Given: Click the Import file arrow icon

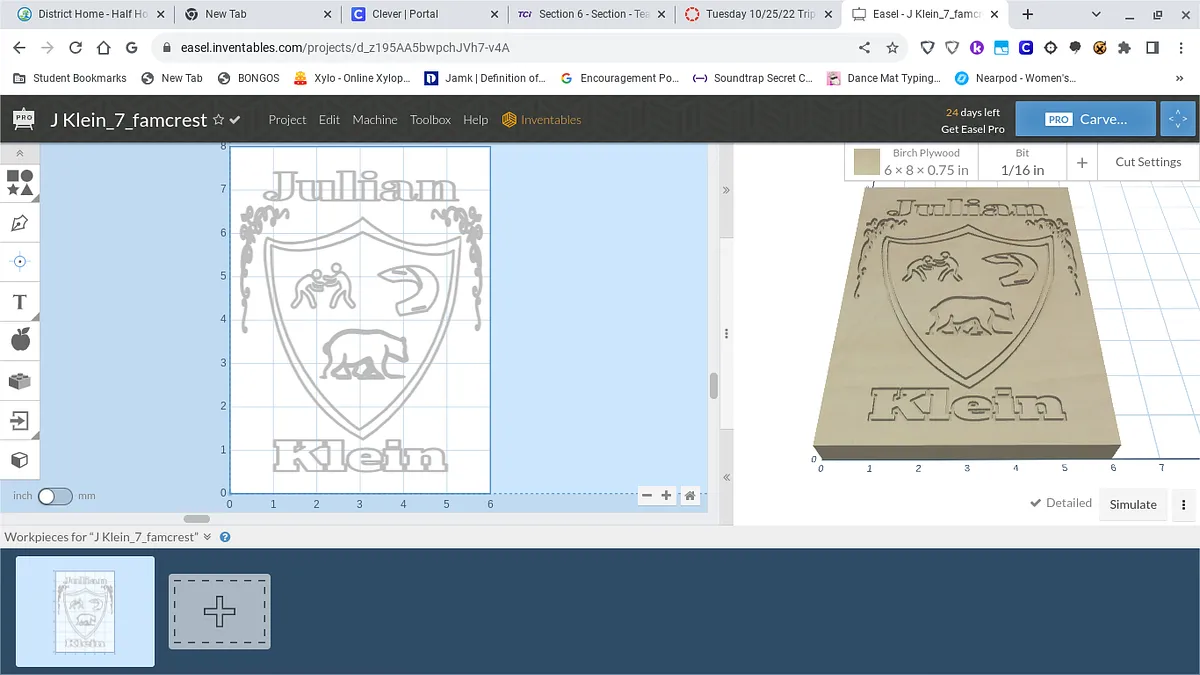Looking at the screenshot, I should click(20, 420).
